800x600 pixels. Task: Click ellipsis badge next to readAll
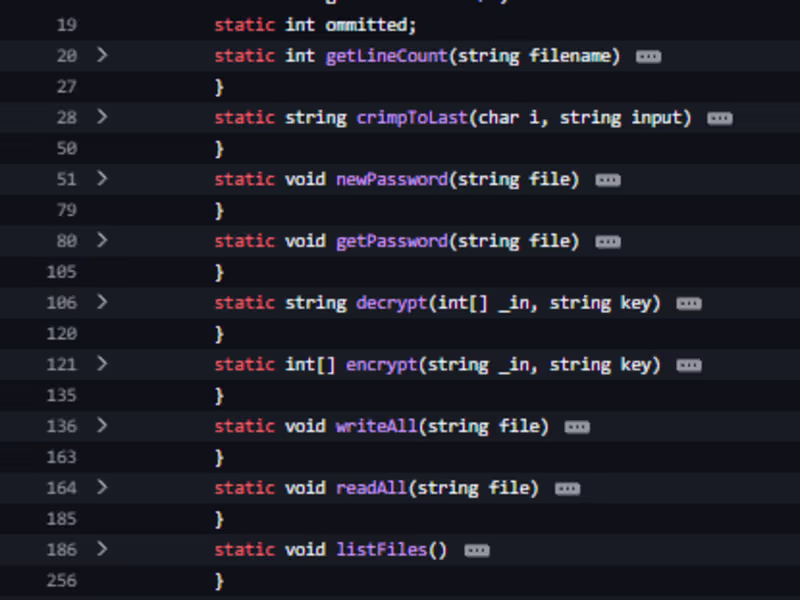pos(567,489)
